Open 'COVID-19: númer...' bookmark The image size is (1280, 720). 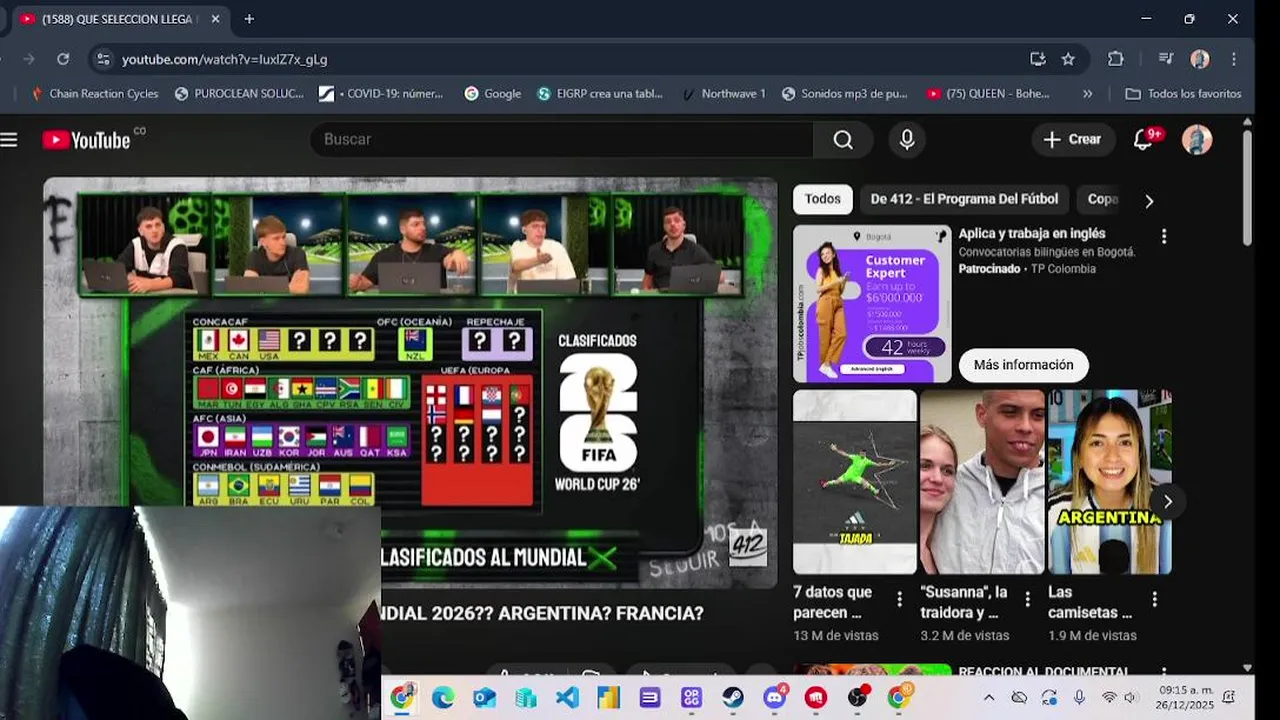(x=381, y=94)
